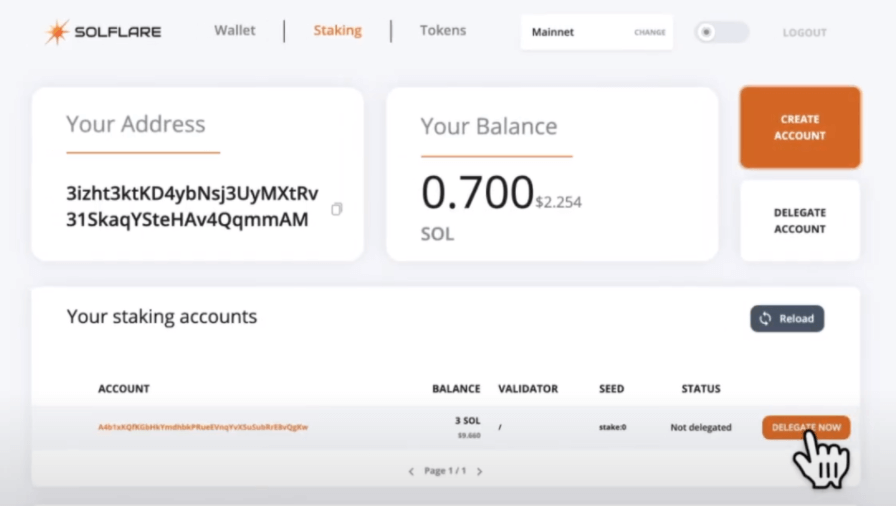This screenshot has height=506, width=896.
Task: Click the Solflare sun logo
Action: coord(58,32)
